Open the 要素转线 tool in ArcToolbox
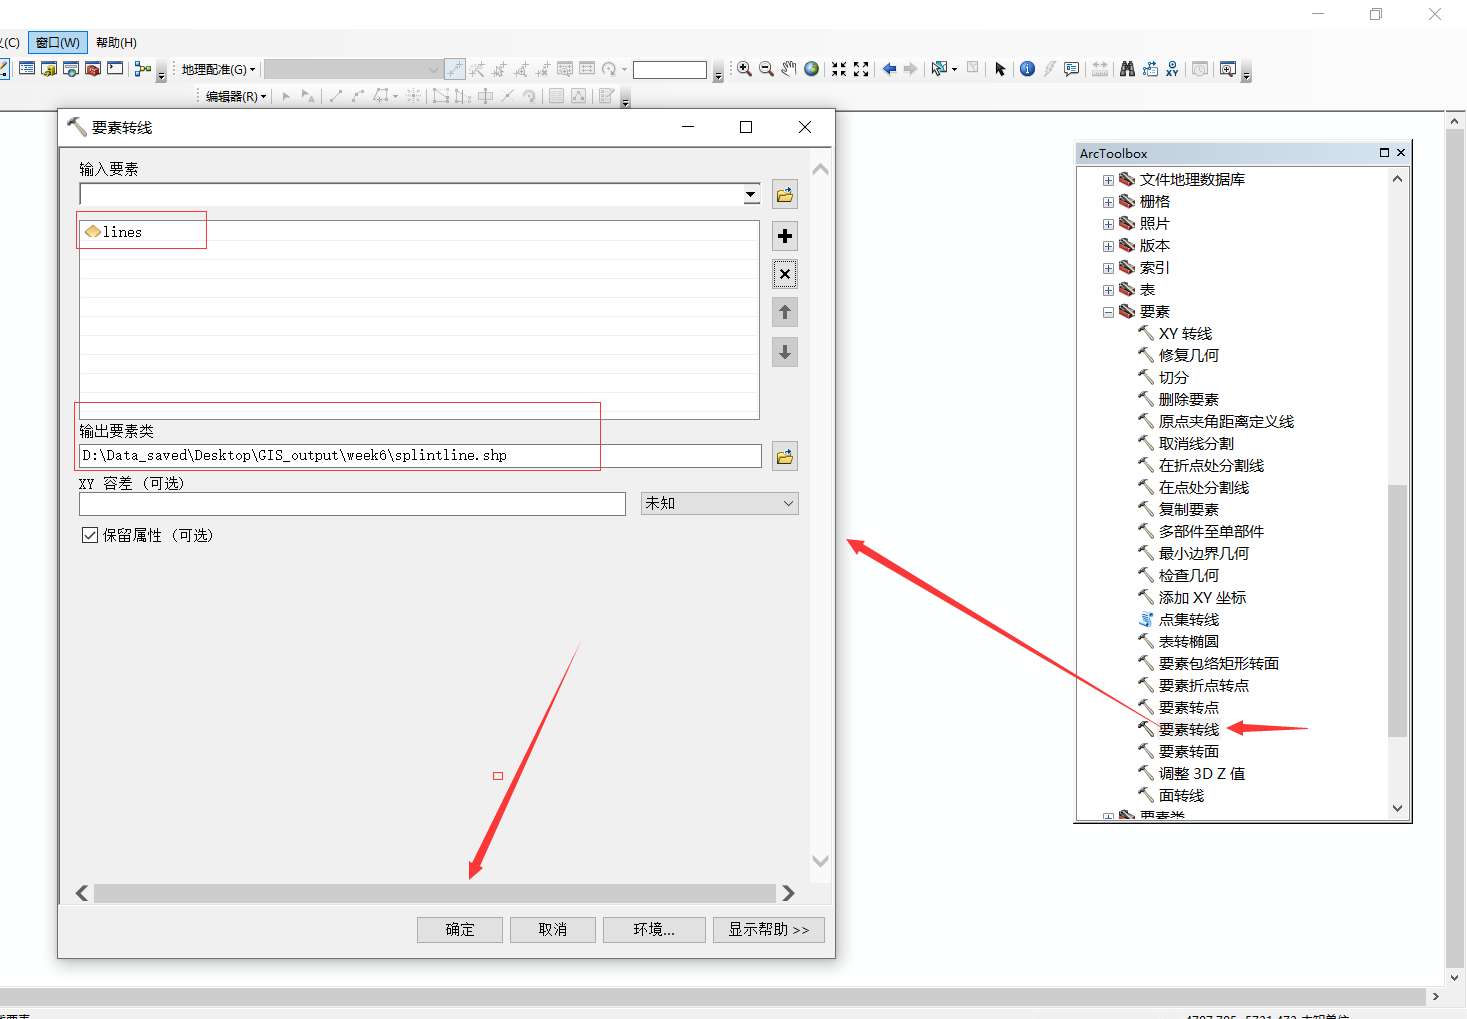Viewport: 1467px width, 1019px height. click(x=1188, y=729)
